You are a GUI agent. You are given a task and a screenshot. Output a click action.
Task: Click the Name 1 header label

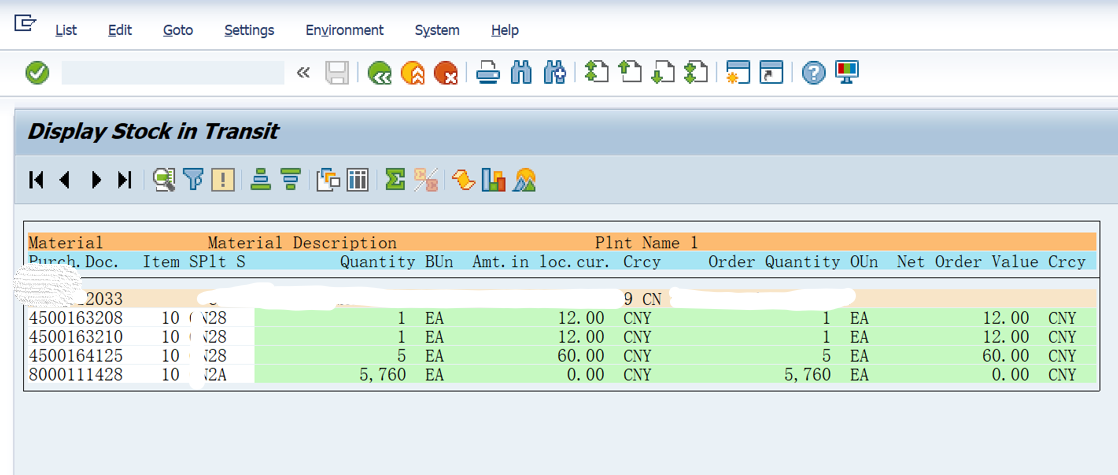pos(670,243)
